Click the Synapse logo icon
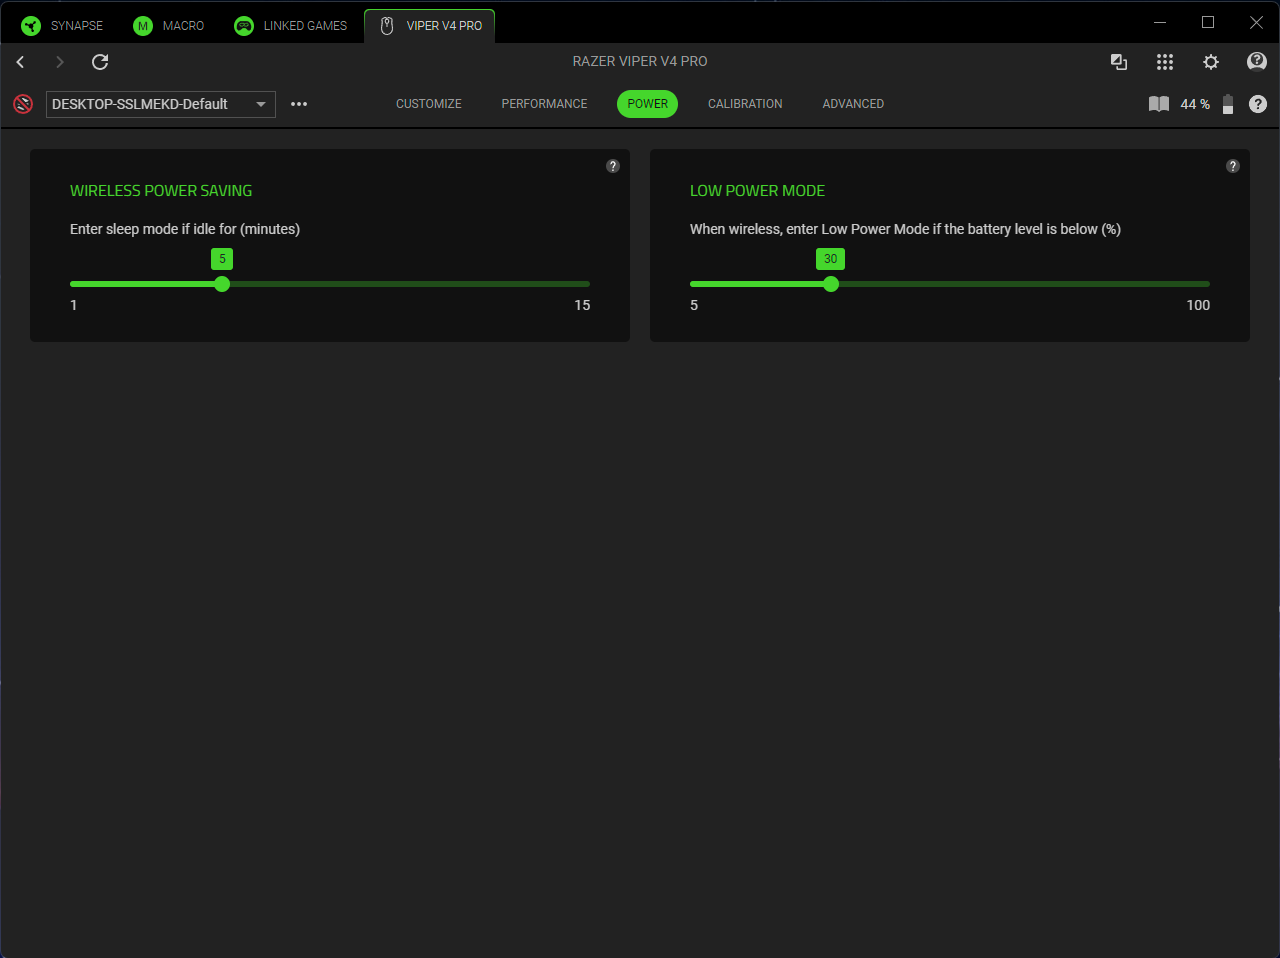Viewport: 1280px width, 958px height. tap(31, 26)
